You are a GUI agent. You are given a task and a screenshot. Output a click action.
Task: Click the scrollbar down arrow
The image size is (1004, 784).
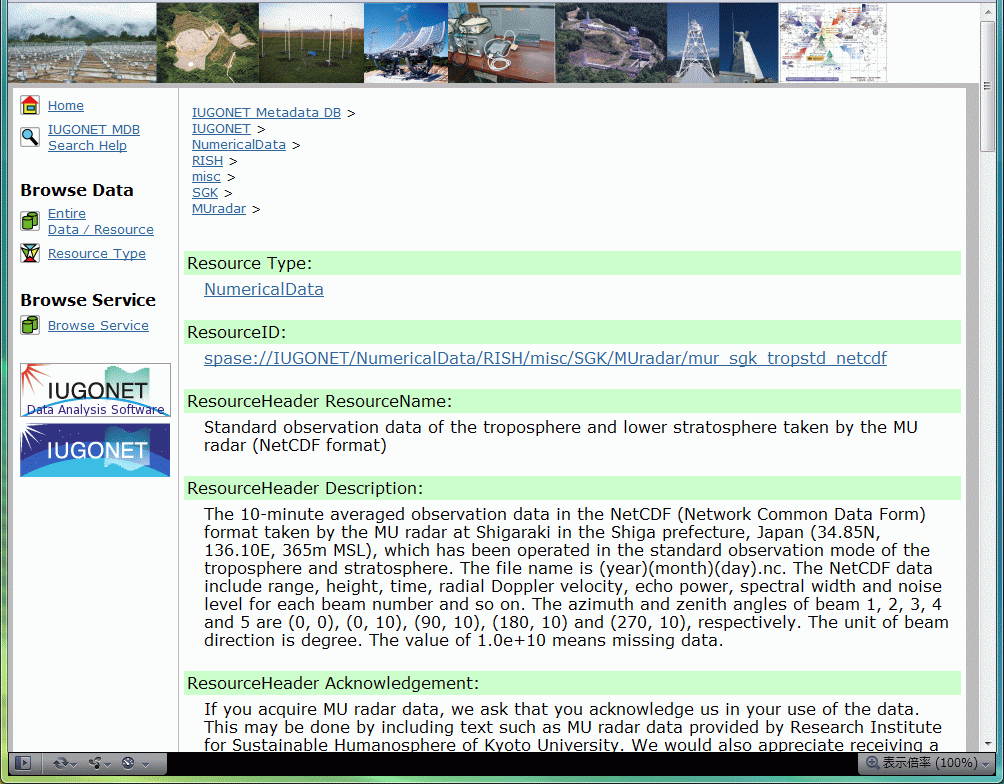coord(987,744)
